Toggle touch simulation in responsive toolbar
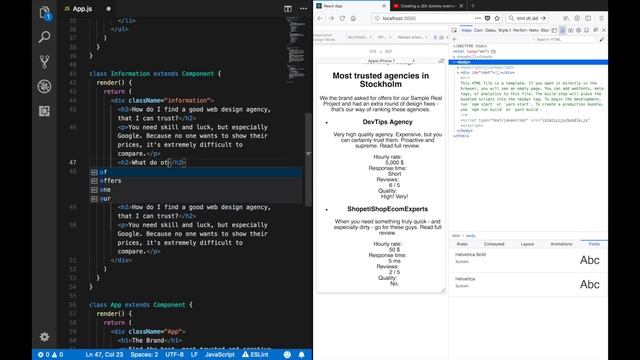This screenshot has width=640, height=360. (435, 37)
